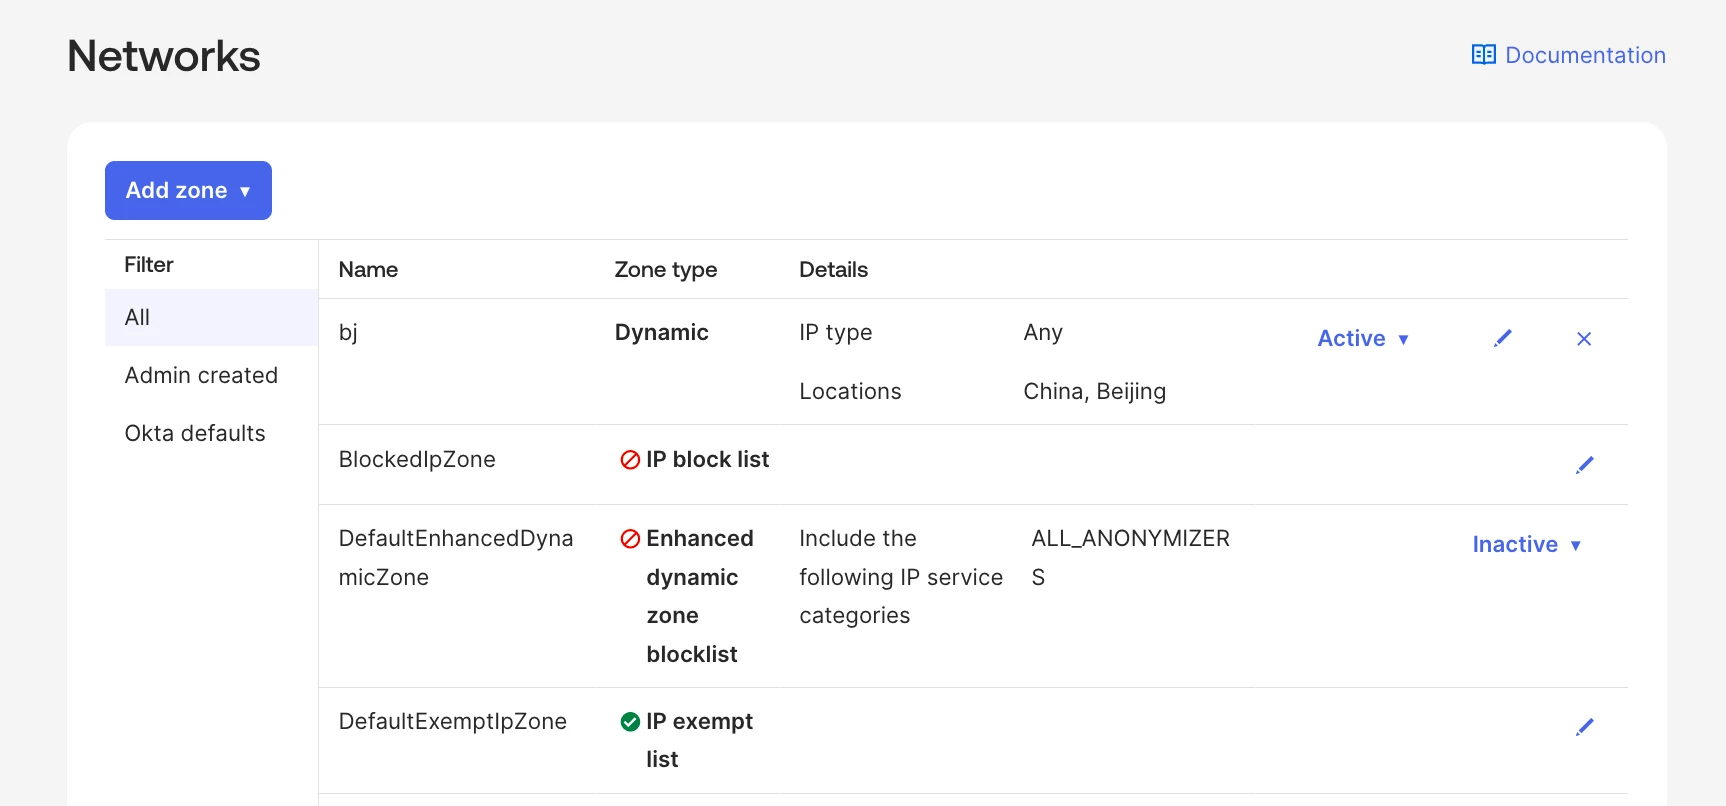Click the ALL_ANONYMIZERS value
Viewport: 1726px width, 806px height.
[1130, 558]
